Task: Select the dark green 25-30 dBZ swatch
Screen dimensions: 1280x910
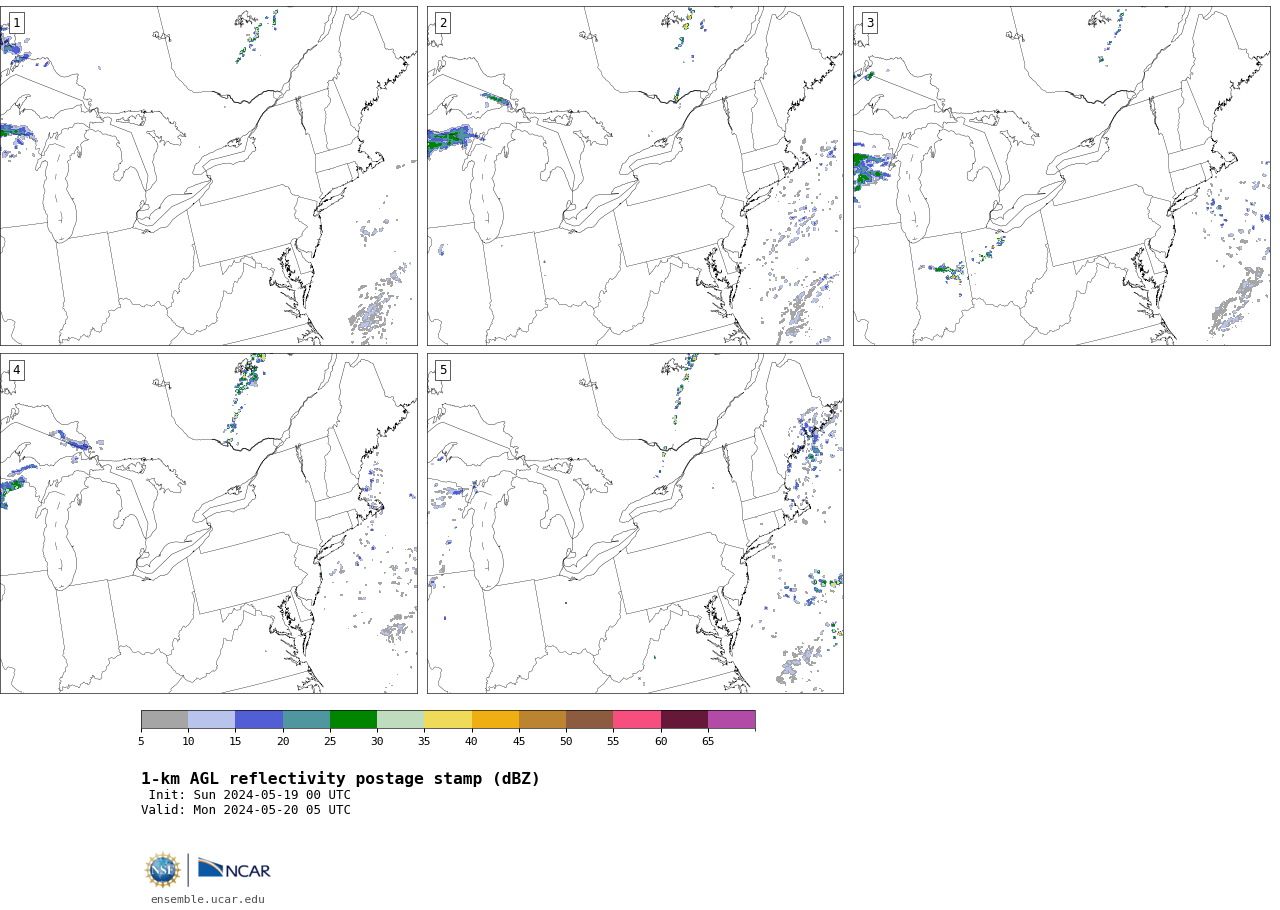Action: [353, 720]
